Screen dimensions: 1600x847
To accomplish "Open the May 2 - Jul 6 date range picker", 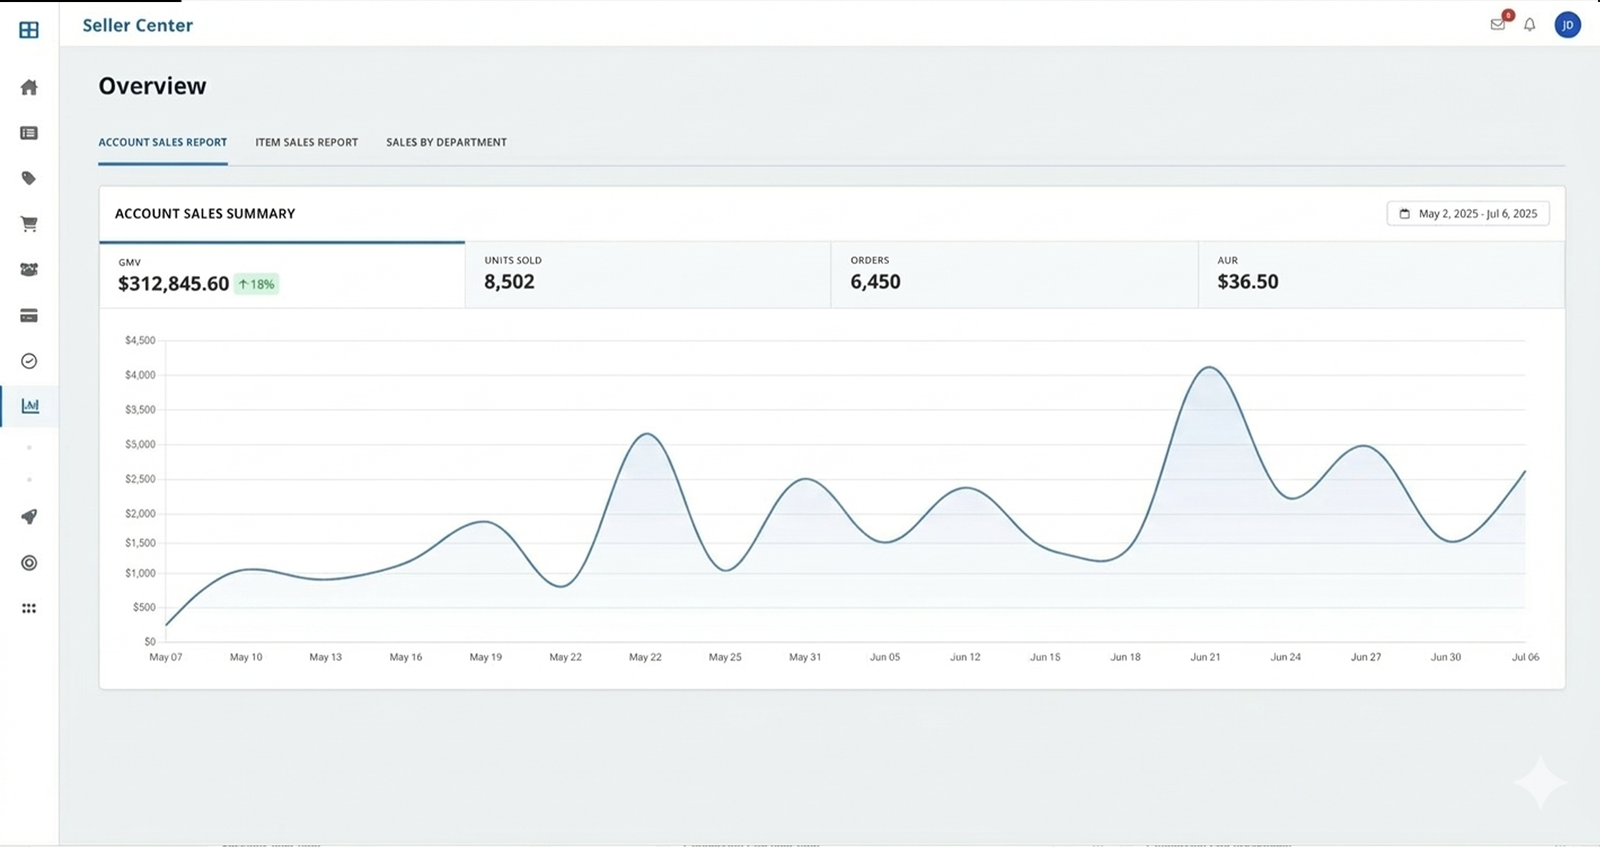I will (1467, 213).
